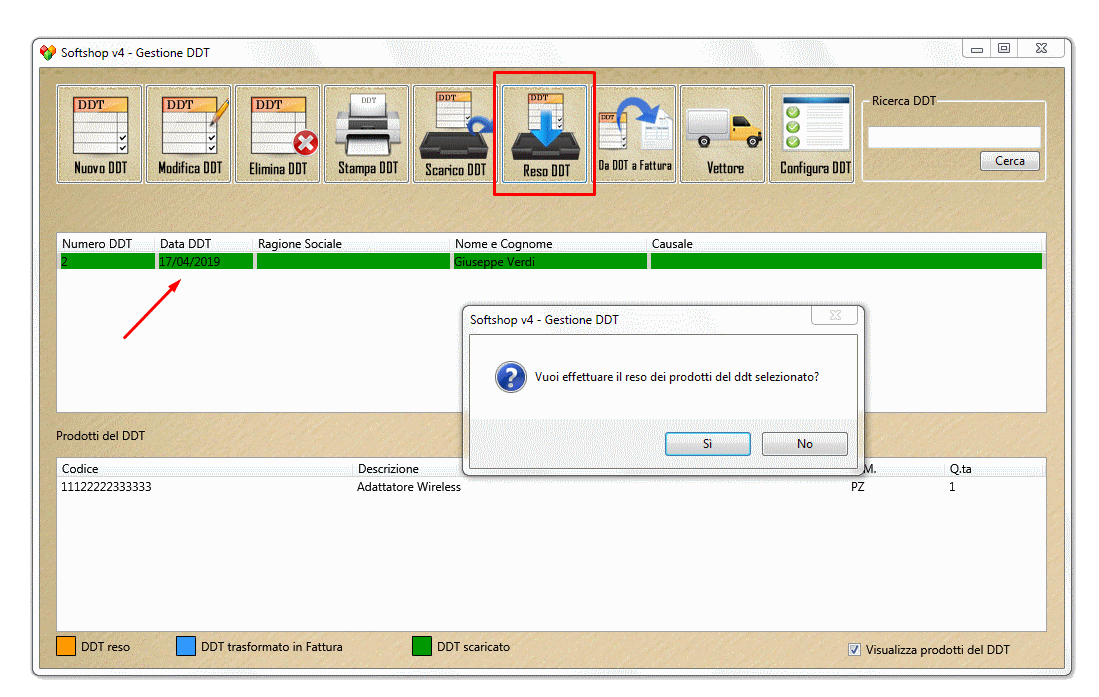Click the Nuovo DDT toolbar icon
The height and width of the screenshot is (697, 1099).
tap(100, 134)
